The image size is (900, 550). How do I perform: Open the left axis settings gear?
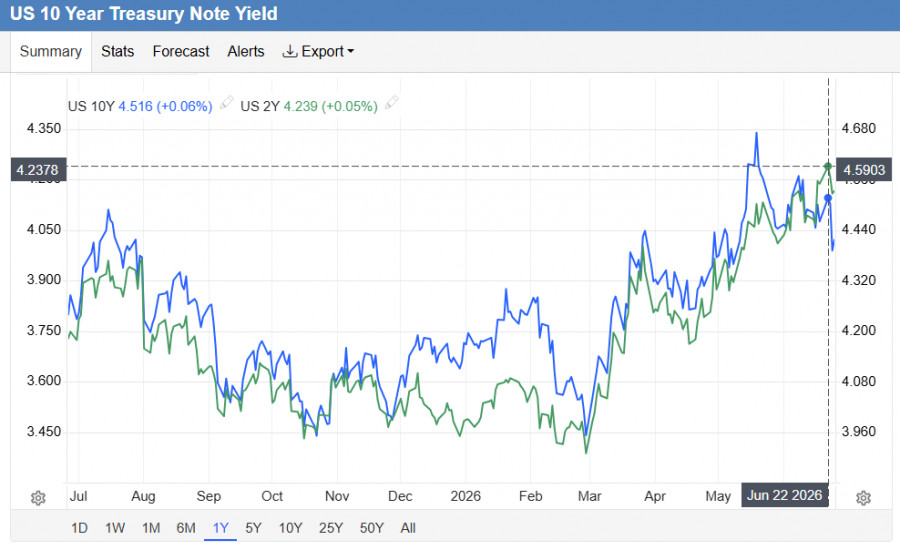[x=38, y=497]
